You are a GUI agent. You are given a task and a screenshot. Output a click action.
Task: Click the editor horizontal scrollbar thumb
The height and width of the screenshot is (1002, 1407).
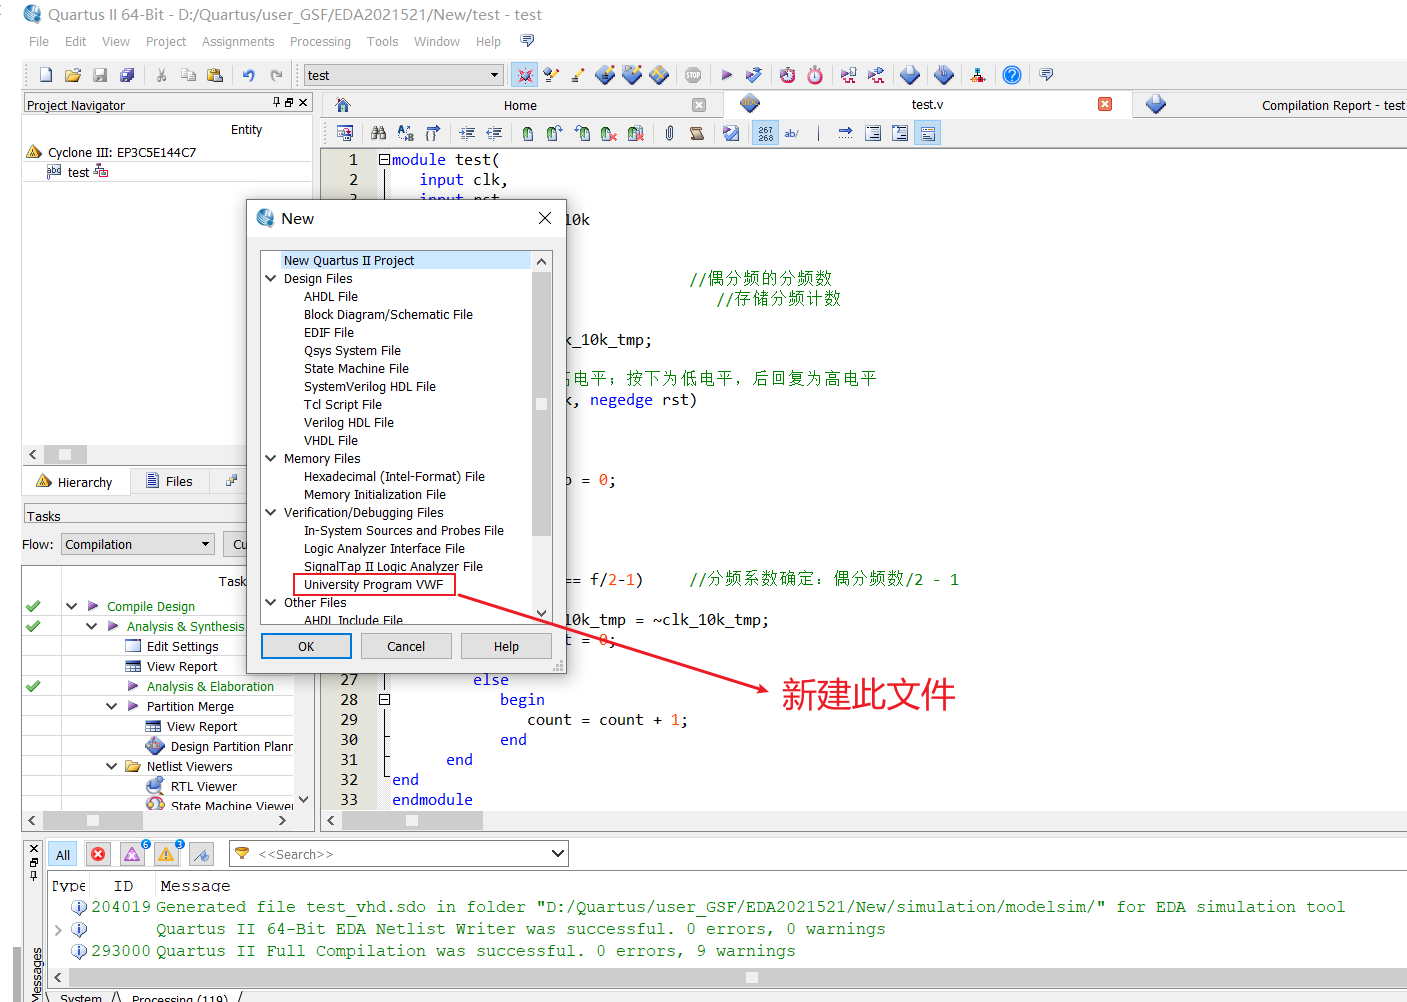tap(412, 820)
